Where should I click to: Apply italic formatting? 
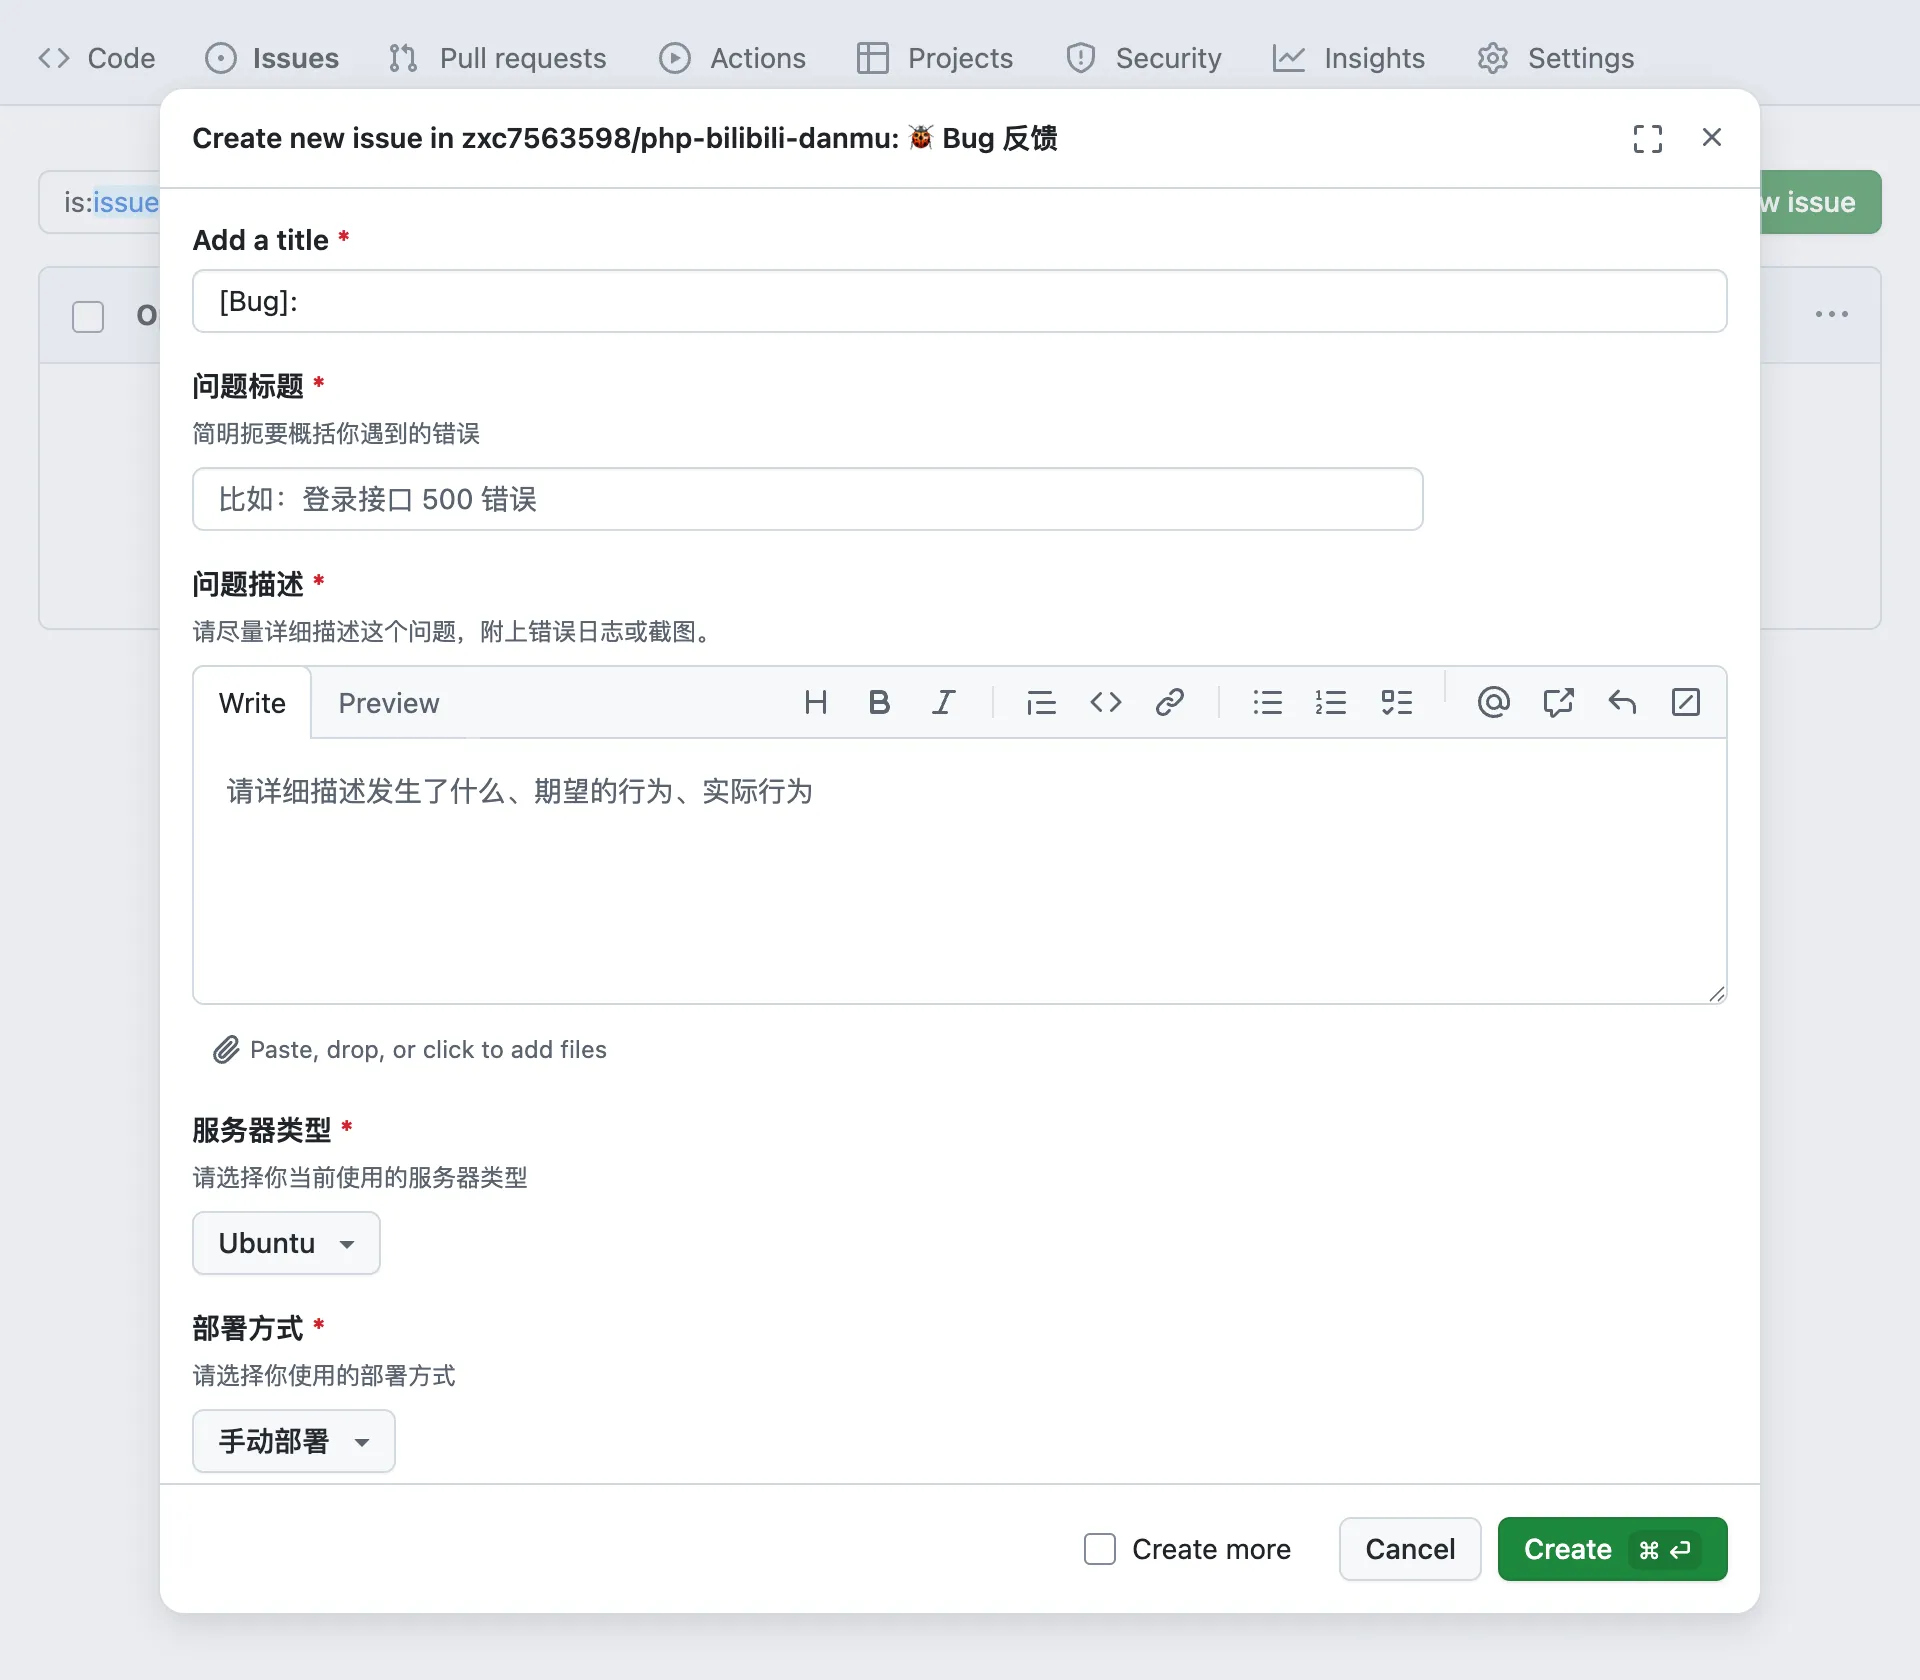944,702
